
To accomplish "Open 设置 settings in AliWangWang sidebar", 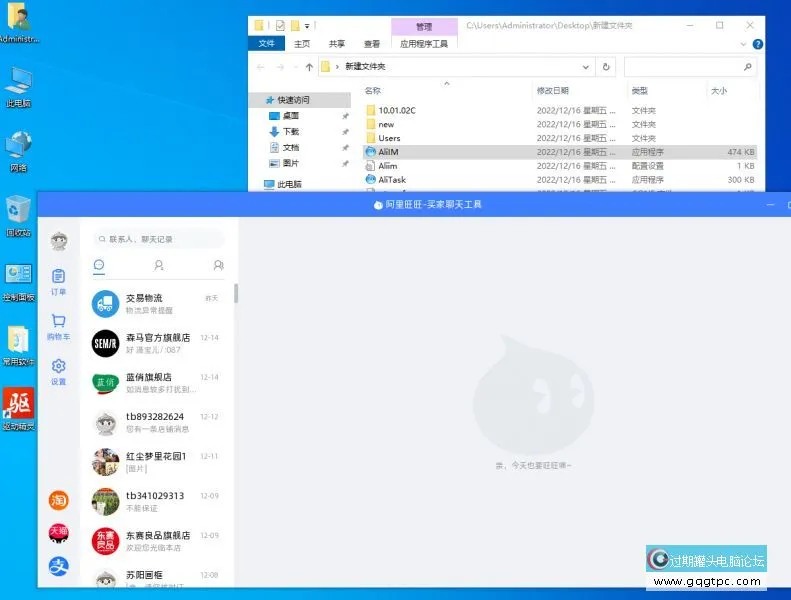I will (x=58, y=371).
